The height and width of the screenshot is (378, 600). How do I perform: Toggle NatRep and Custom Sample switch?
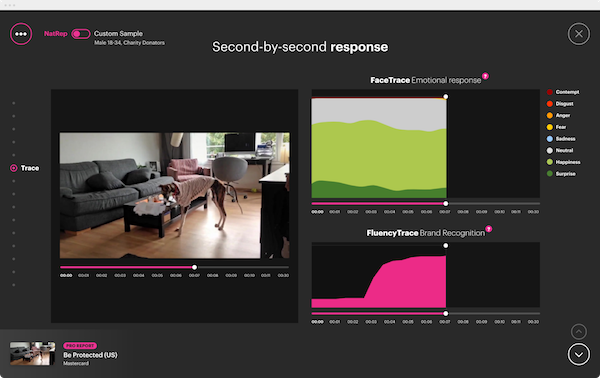tap(81, 34)
